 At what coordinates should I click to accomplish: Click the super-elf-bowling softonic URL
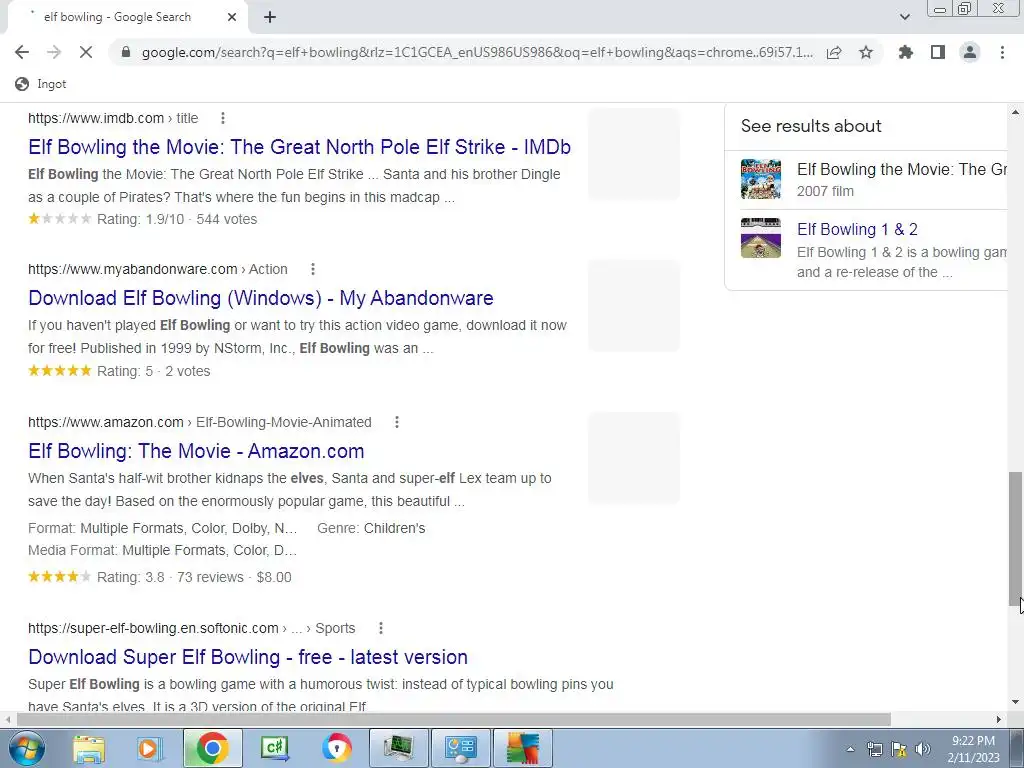[191, 628]
